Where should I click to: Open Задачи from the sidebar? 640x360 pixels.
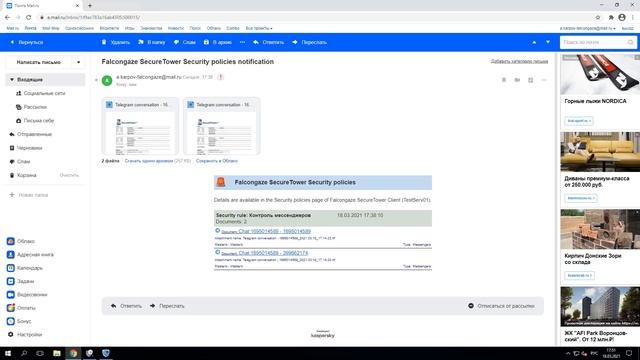pyautogui.click(x=20, y=281)
